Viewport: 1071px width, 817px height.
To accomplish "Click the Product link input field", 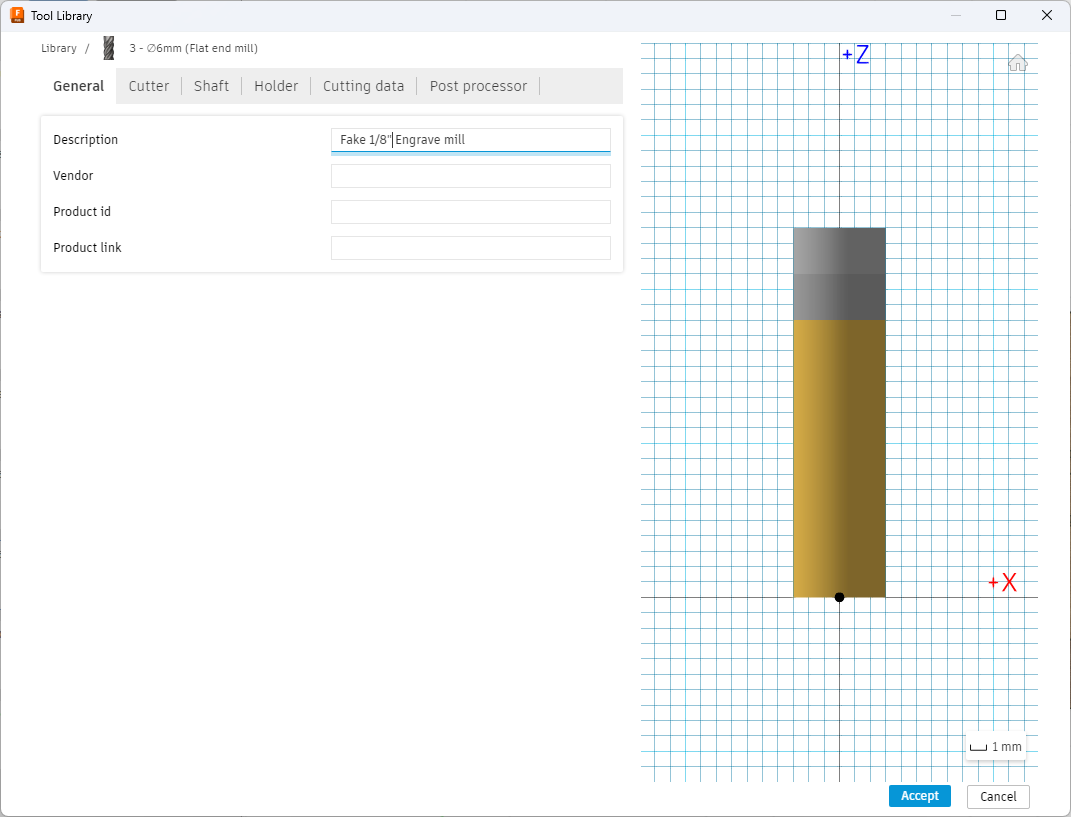I will pos(470,248).
